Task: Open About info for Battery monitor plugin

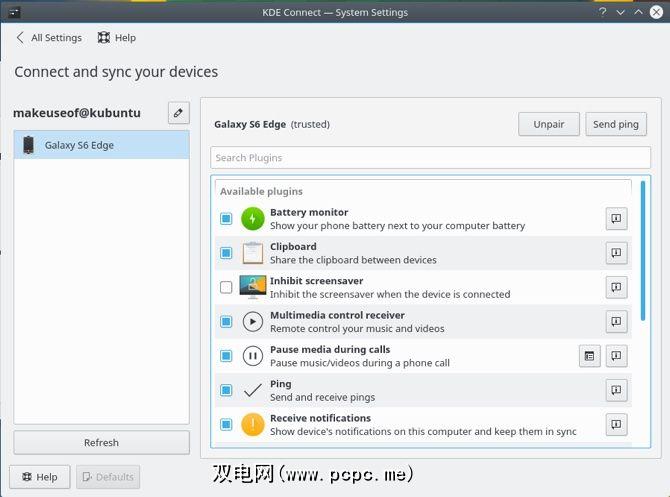Action: point(617,219)
